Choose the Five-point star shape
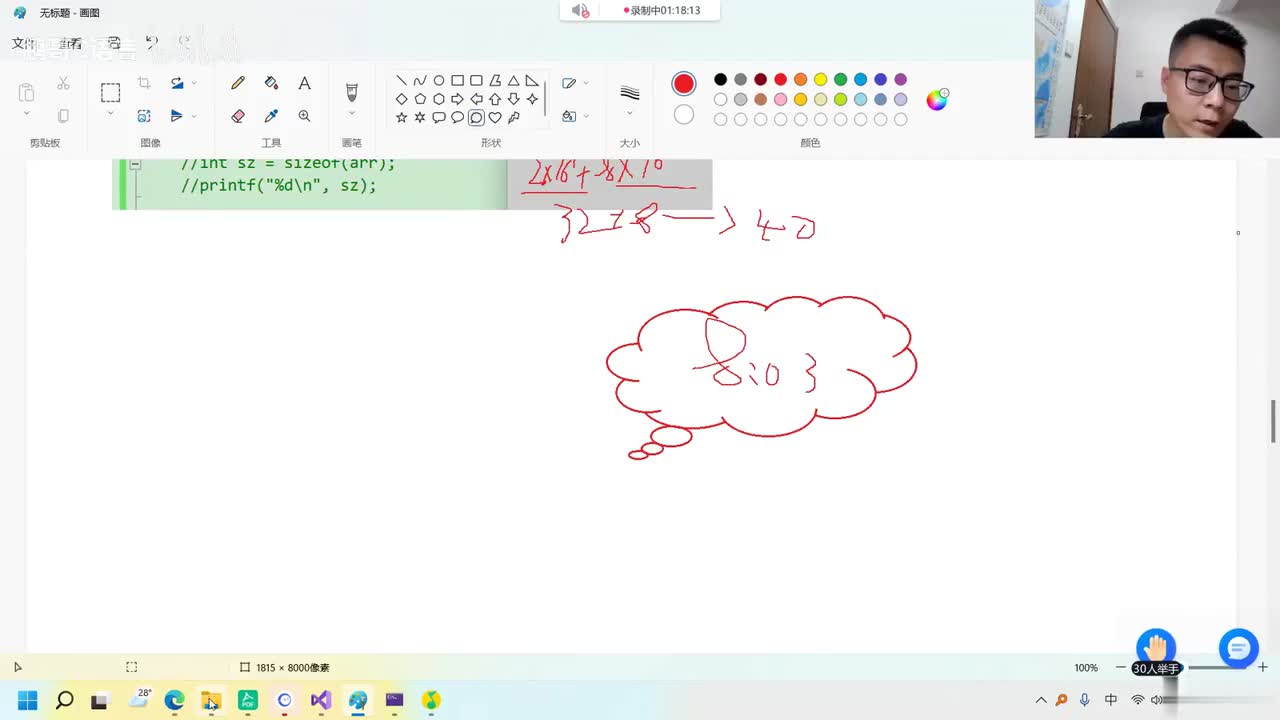The height and width of the screenshot is (720, 1280). (401, 117)
